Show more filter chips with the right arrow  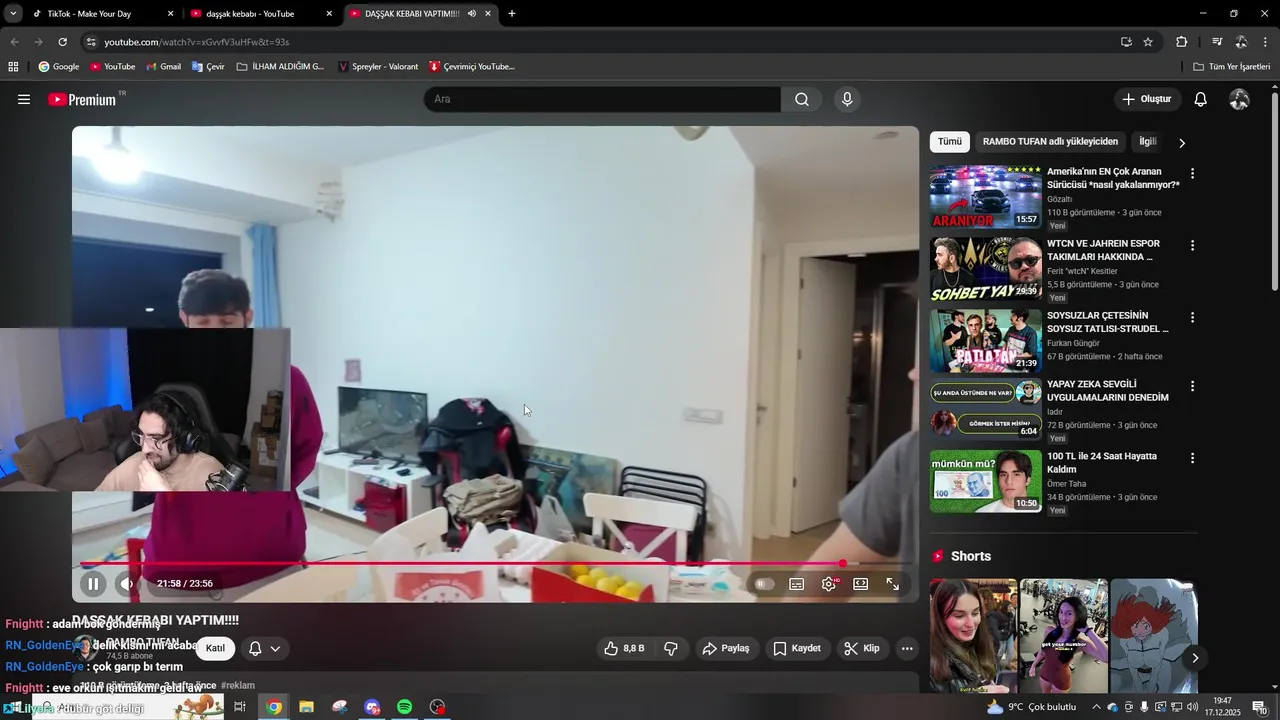point(1182,142)
